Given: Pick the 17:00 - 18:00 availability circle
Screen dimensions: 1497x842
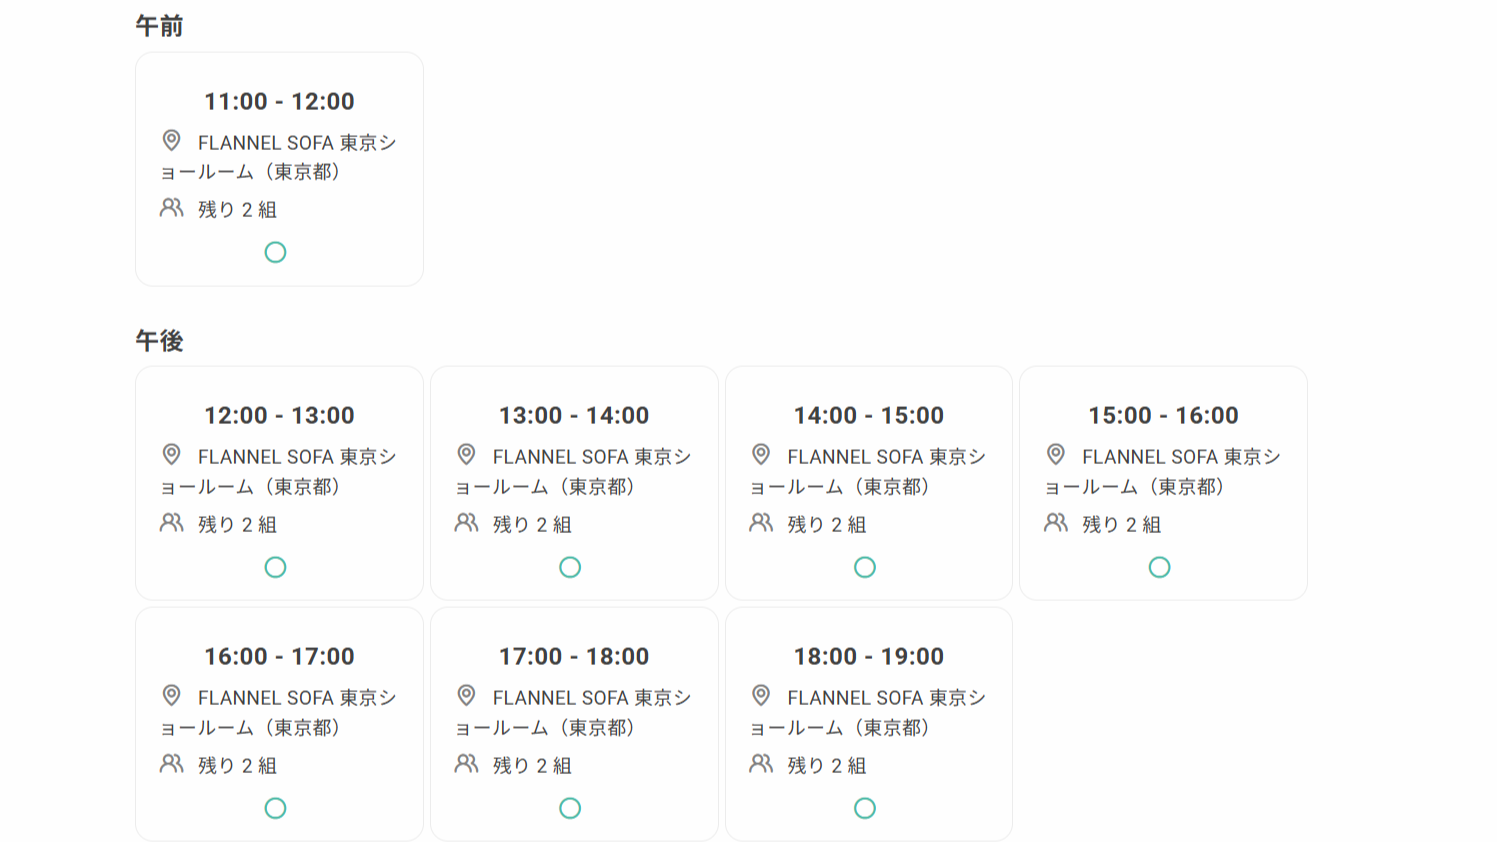Looking at the screenshot, I should click(570, 808).
